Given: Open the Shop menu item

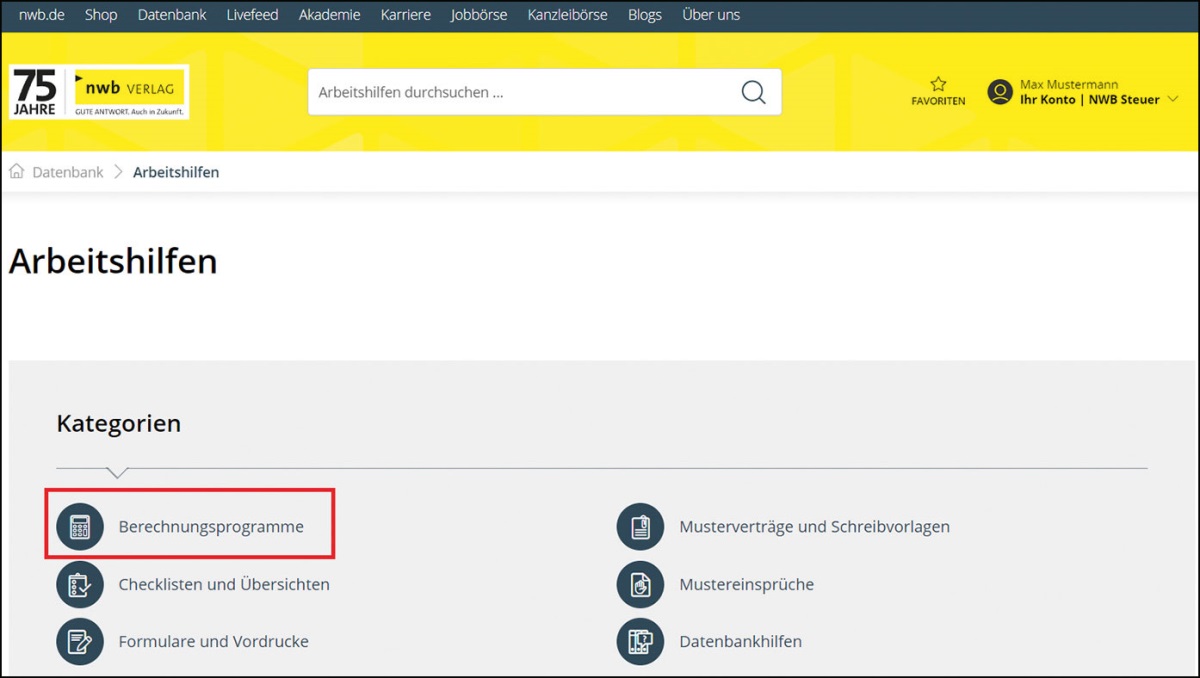Looking at the screenshot, I should pyautogui.click(x=101, y=15).
